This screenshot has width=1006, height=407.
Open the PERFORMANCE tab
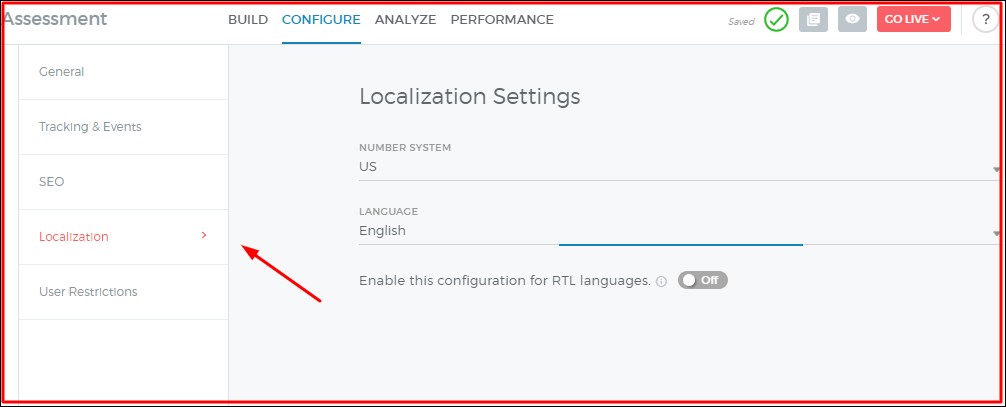click(x=502, y=20)
